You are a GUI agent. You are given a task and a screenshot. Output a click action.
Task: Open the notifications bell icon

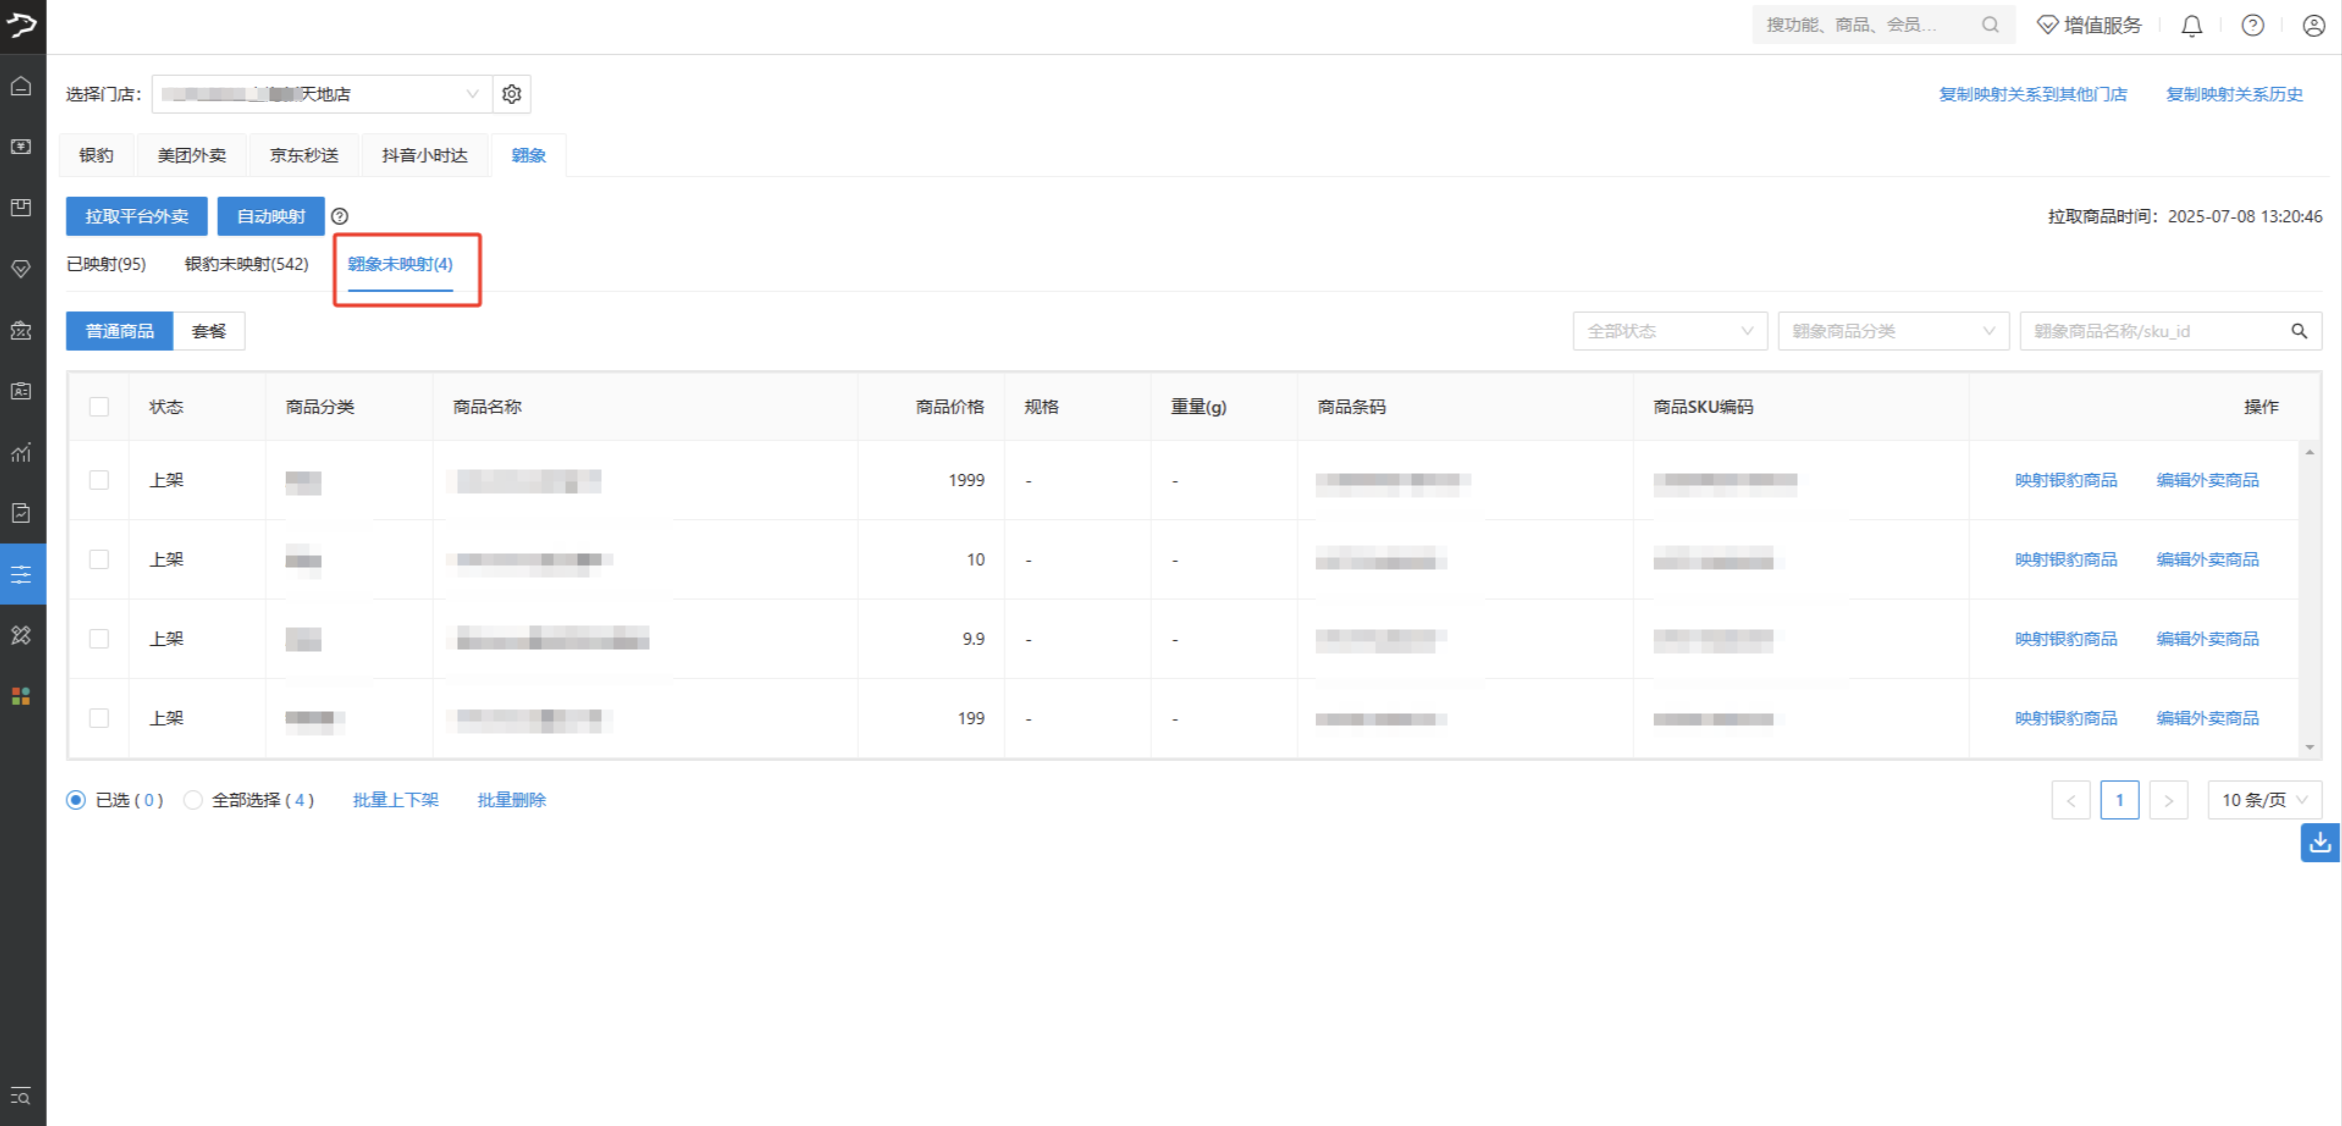point(2191,26)
